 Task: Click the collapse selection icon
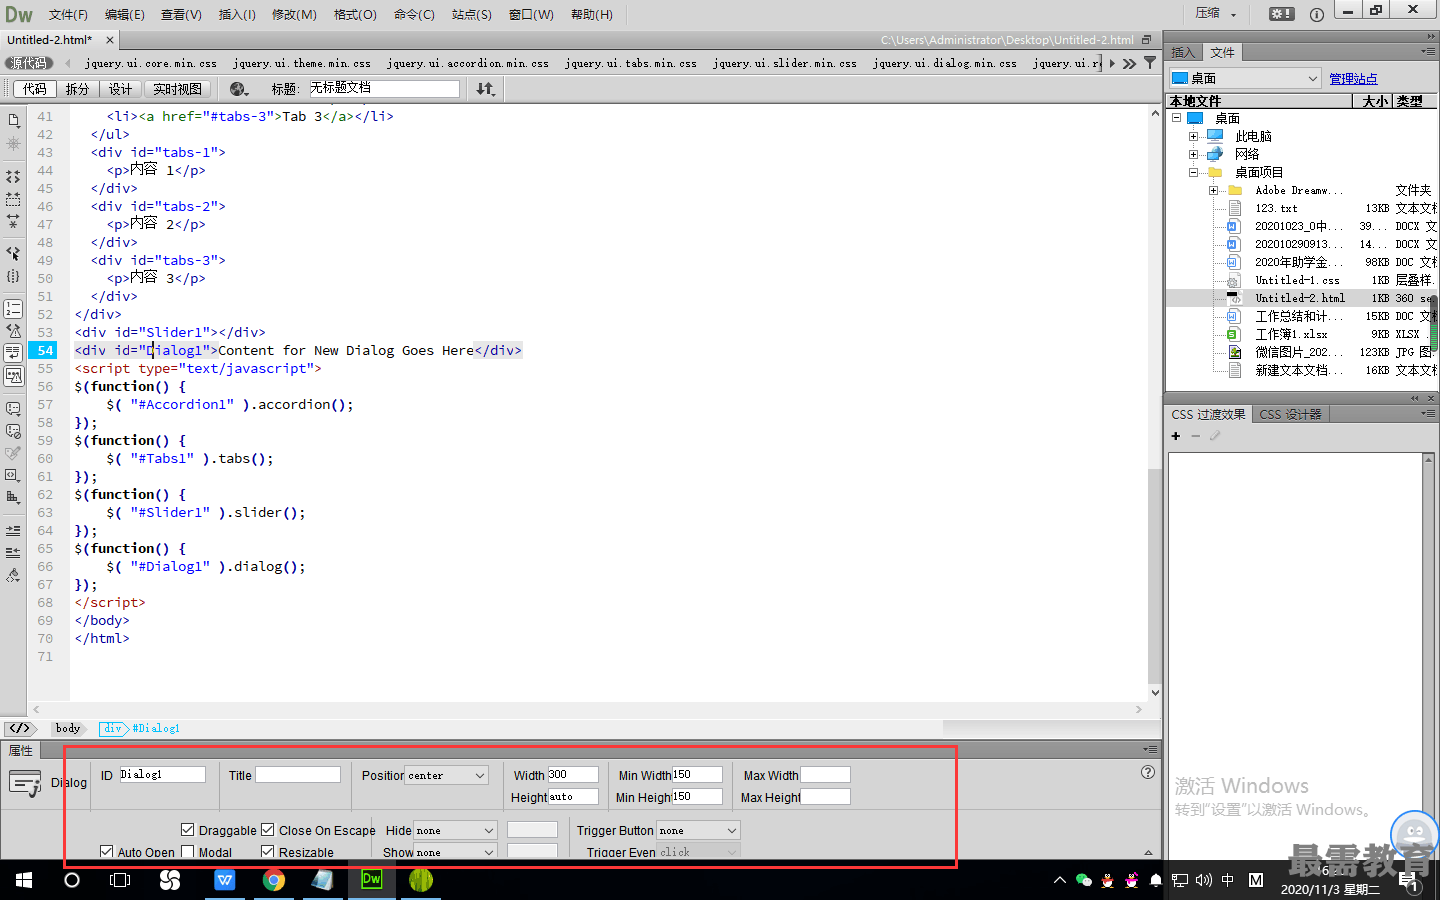click(x=13, y=198)
